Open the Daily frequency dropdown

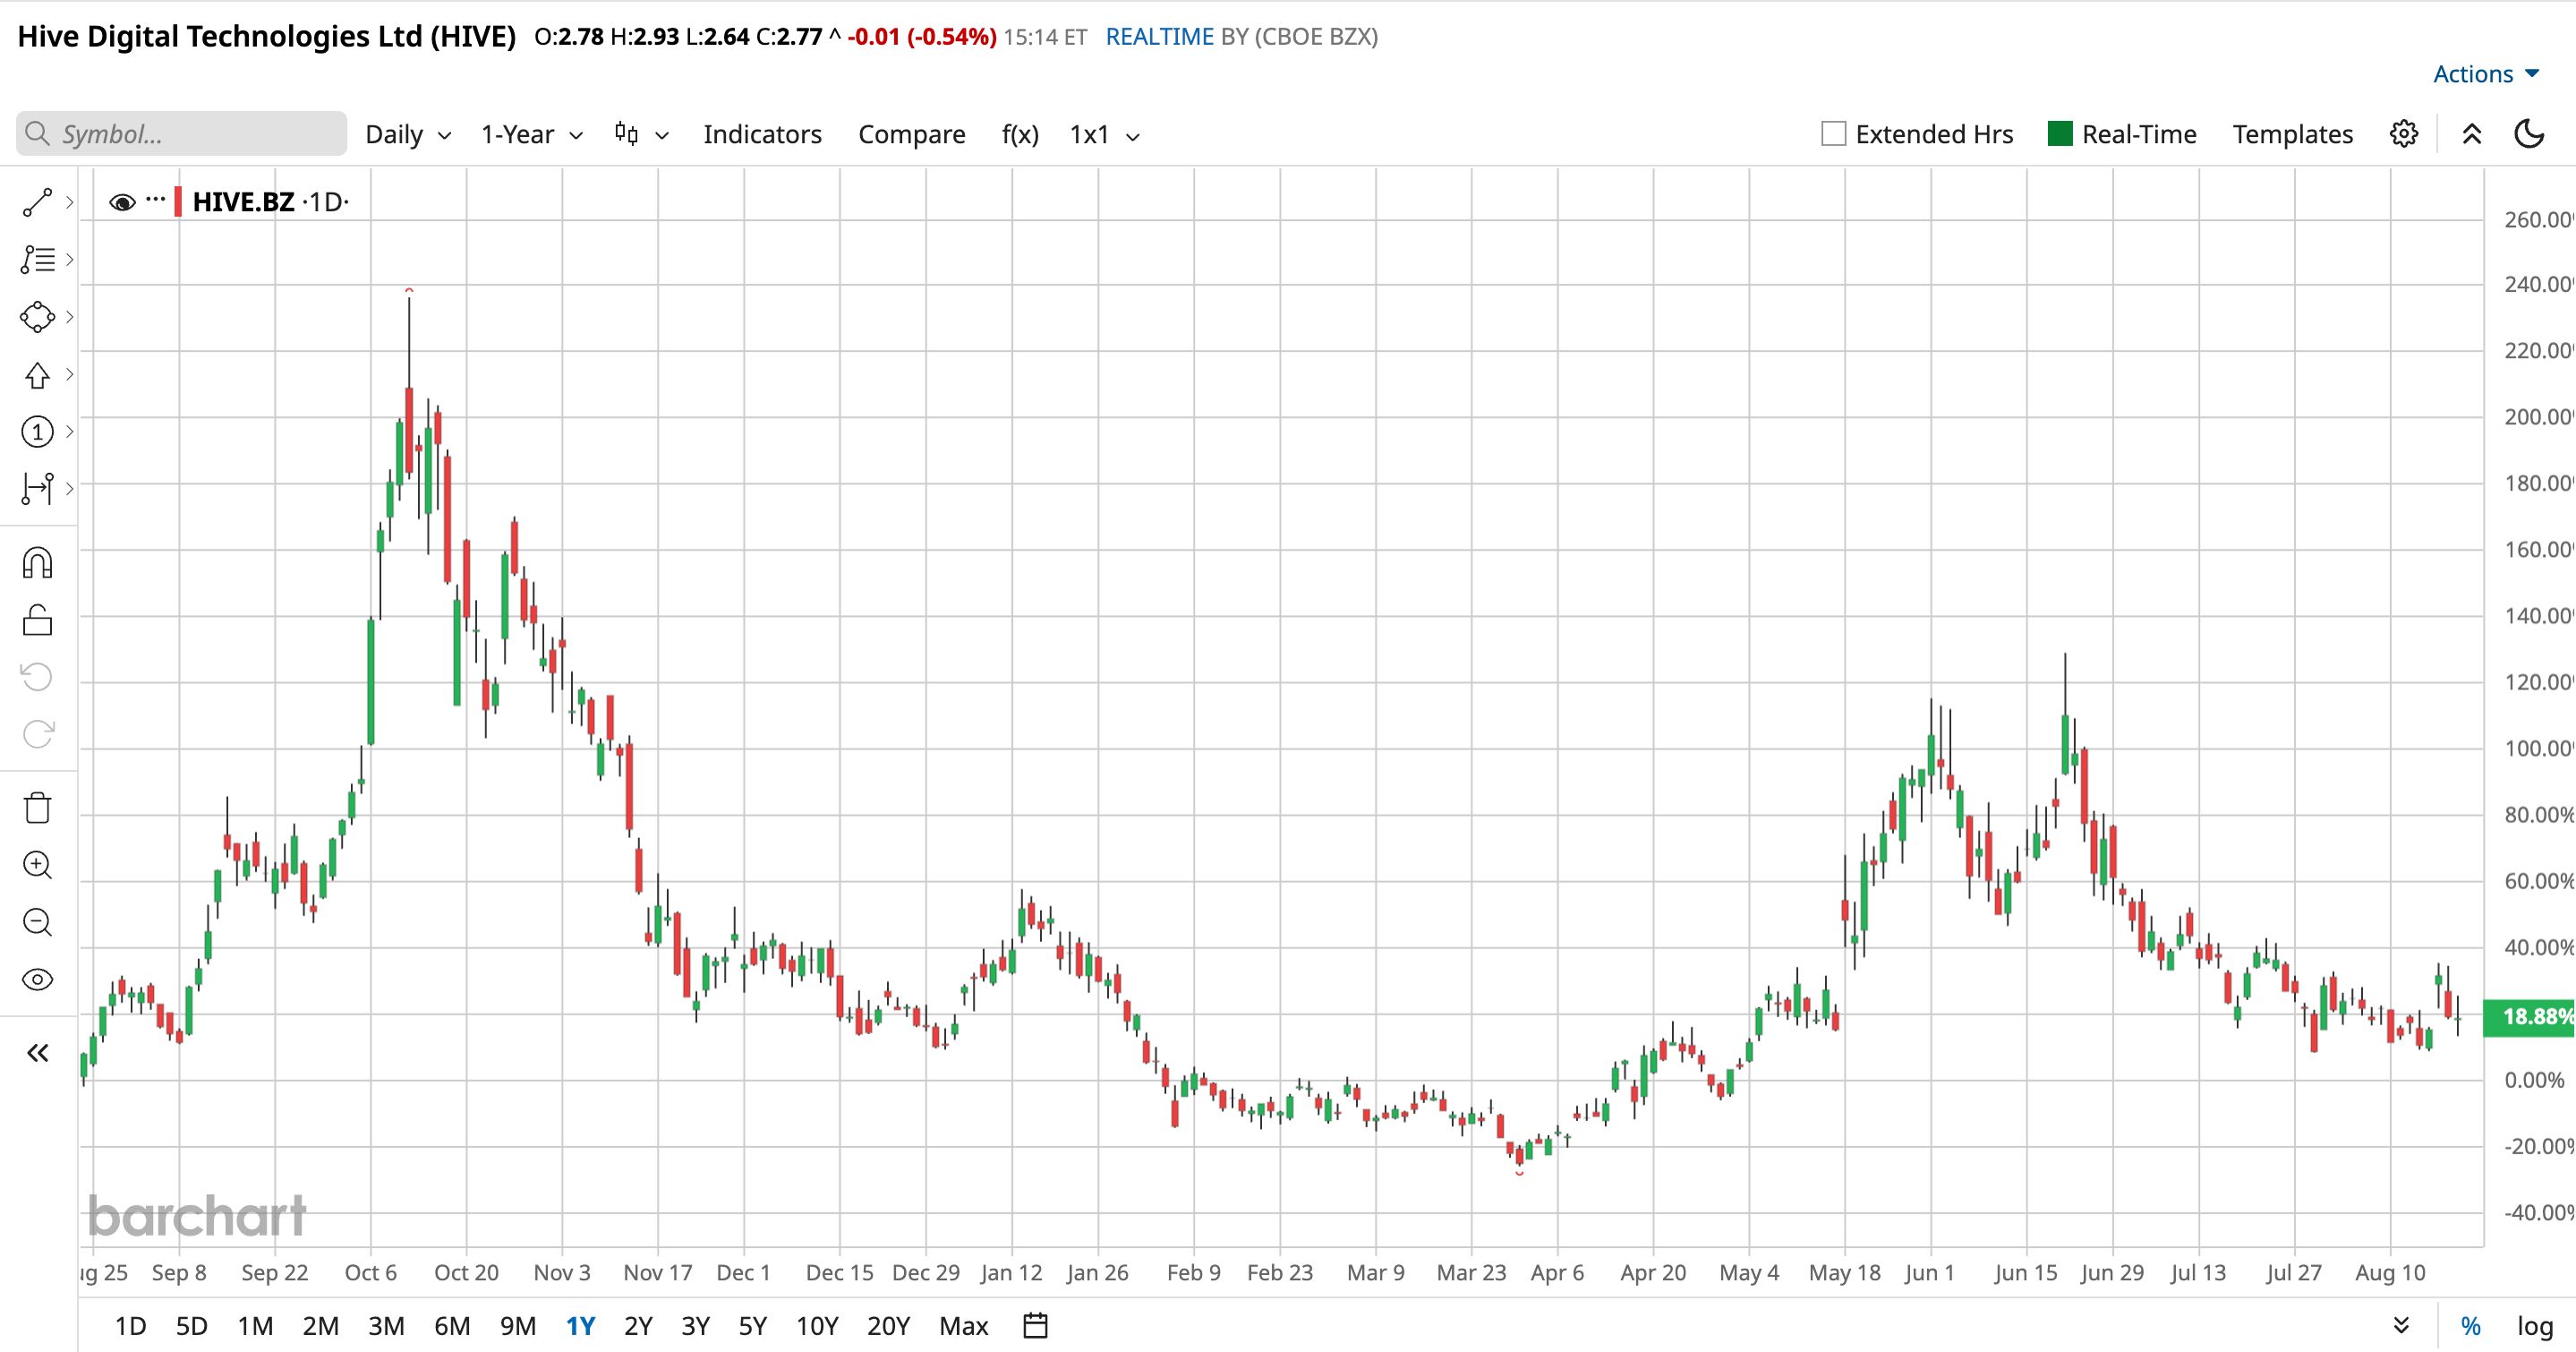(x=408, y=134)
